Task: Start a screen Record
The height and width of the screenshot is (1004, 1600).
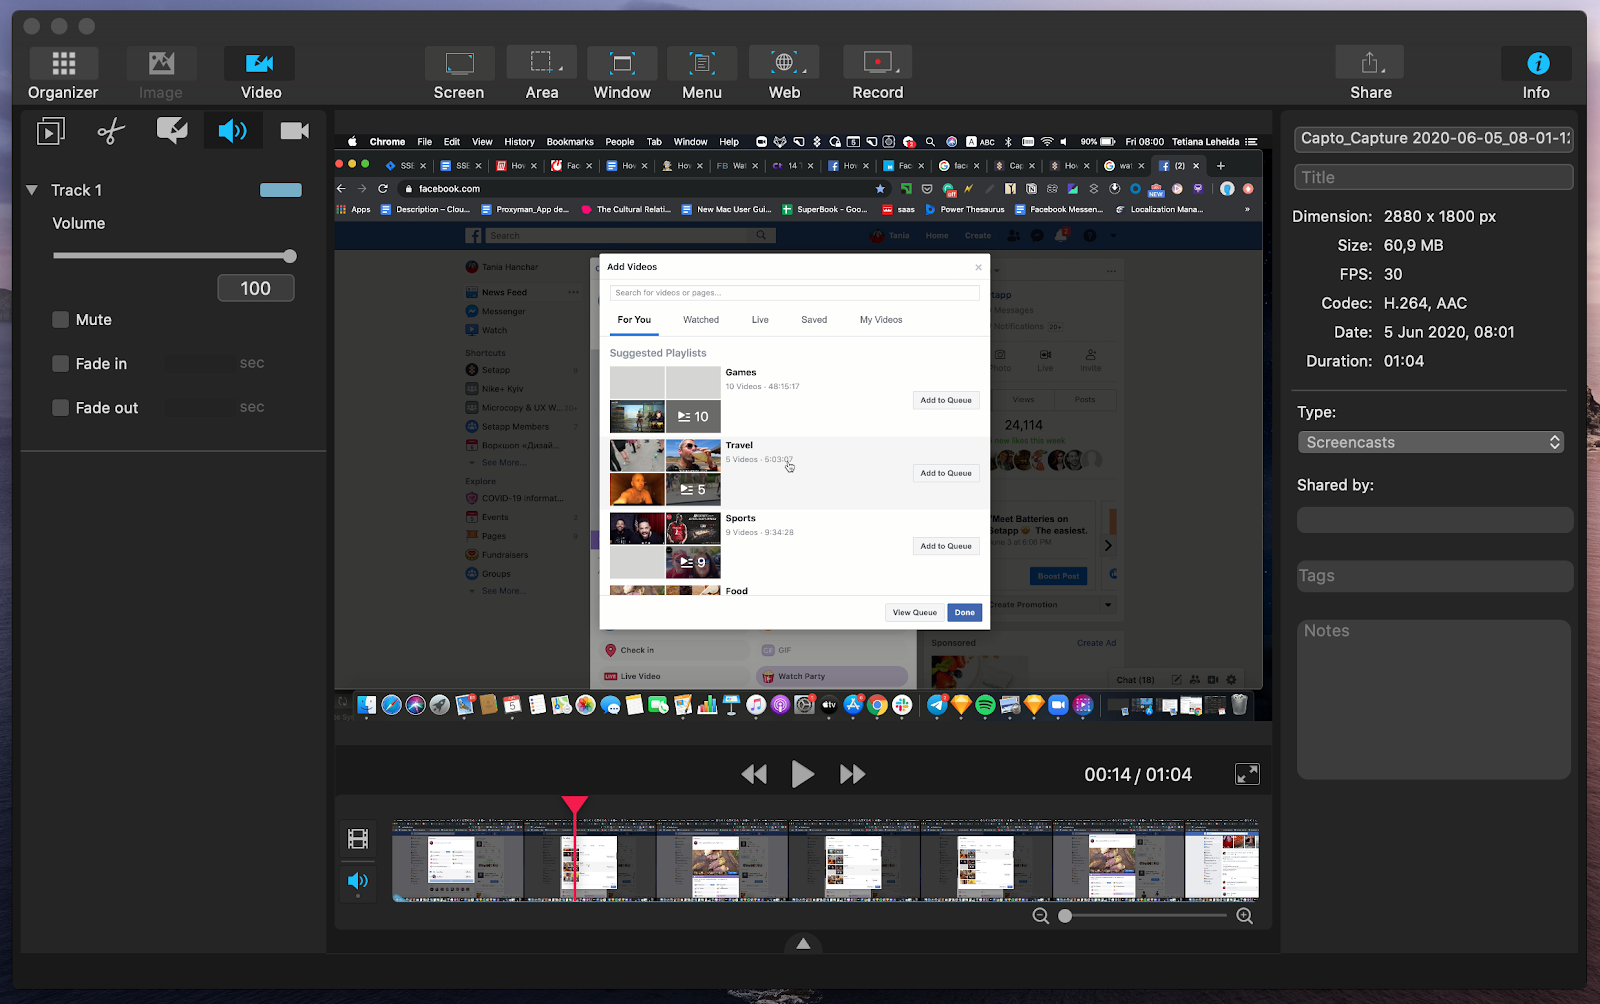Action: click(x=877, y=74)
